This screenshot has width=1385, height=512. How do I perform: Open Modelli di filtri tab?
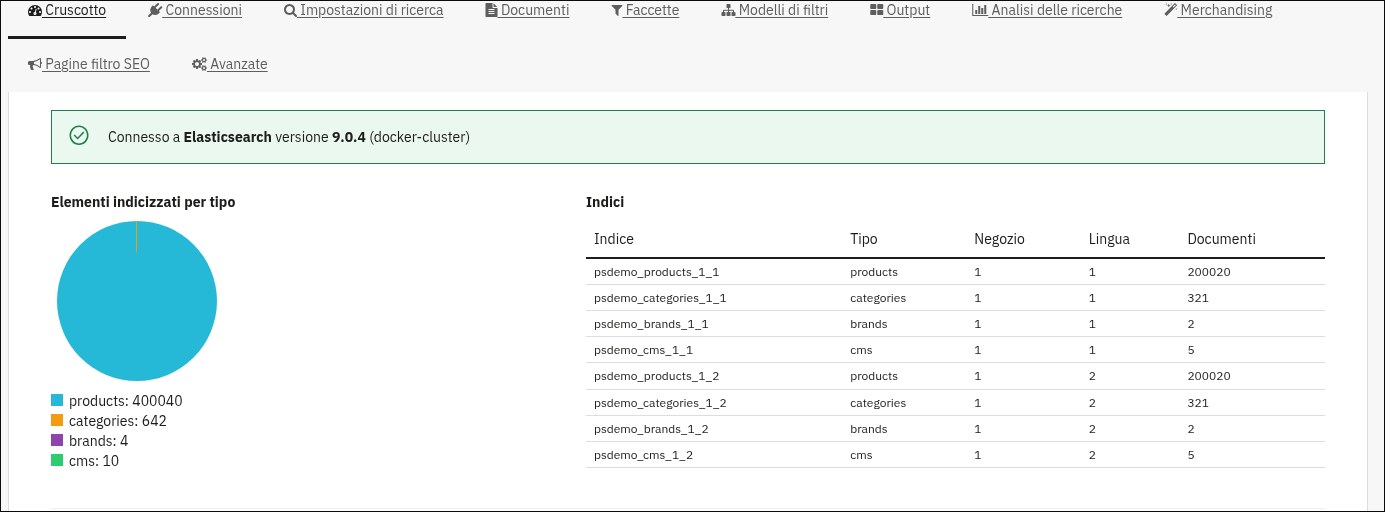click(775, 11)
